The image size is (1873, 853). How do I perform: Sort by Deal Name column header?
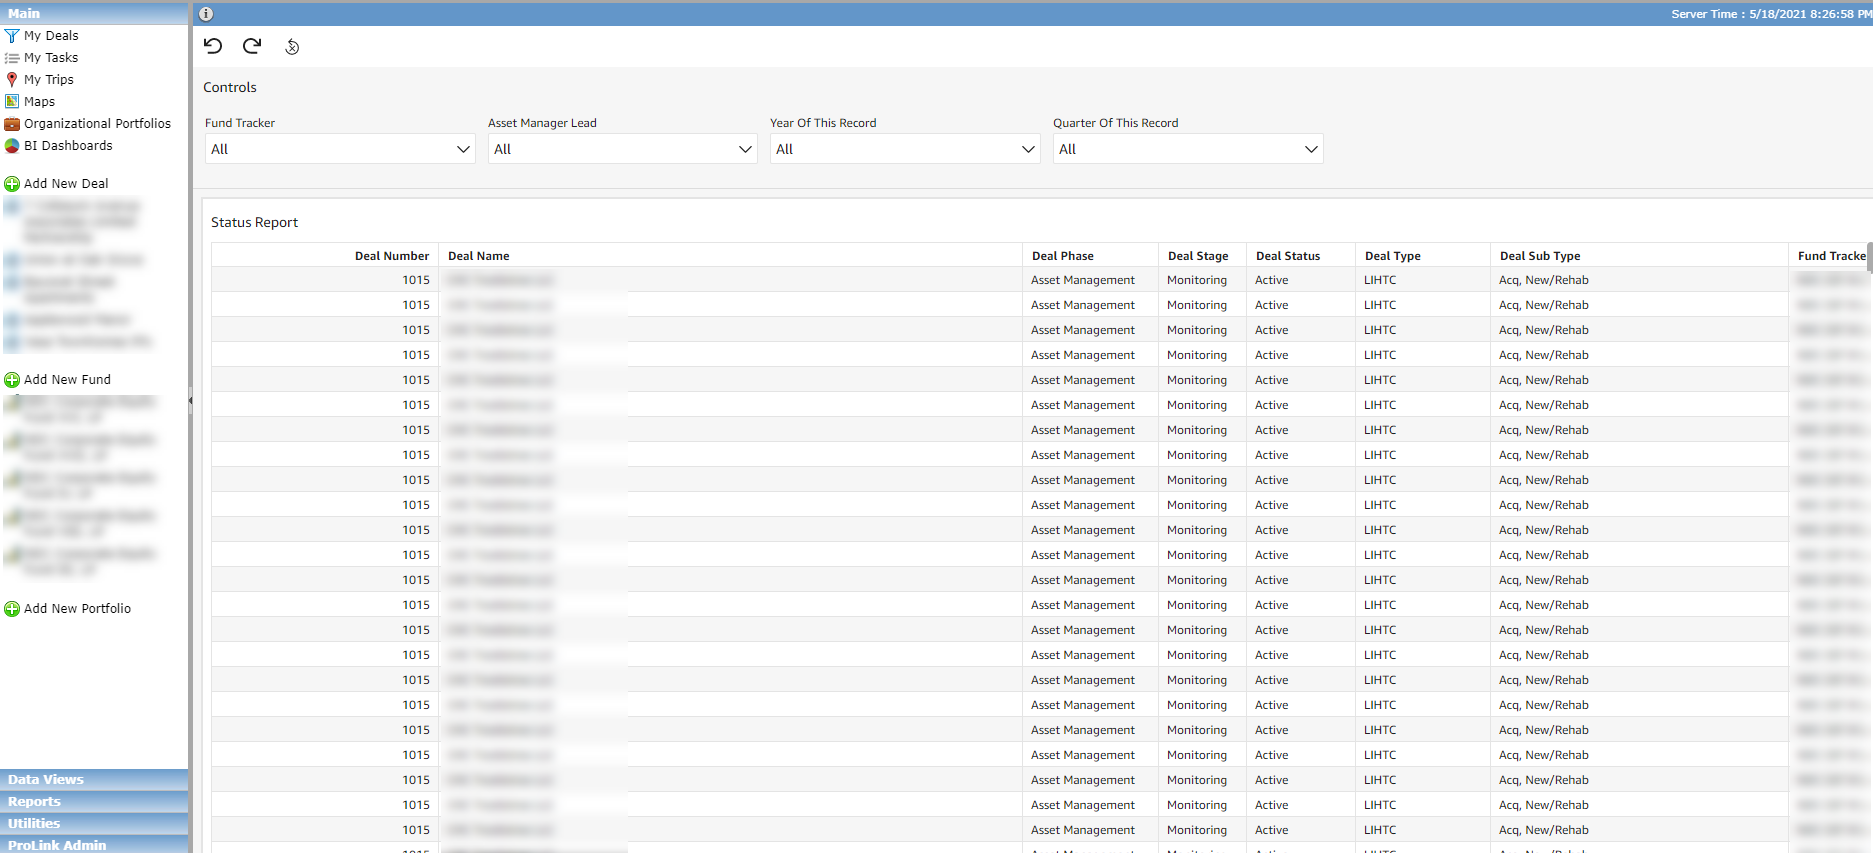tap(479, 256)
